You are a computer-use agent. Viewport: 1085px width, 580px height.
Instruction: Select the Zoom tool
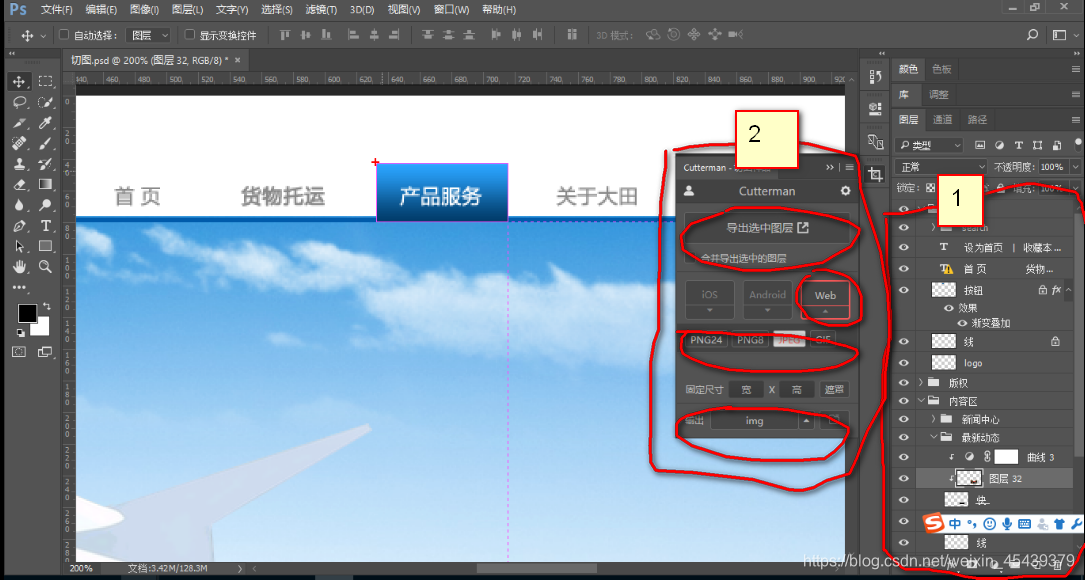(x=46, y=267)
